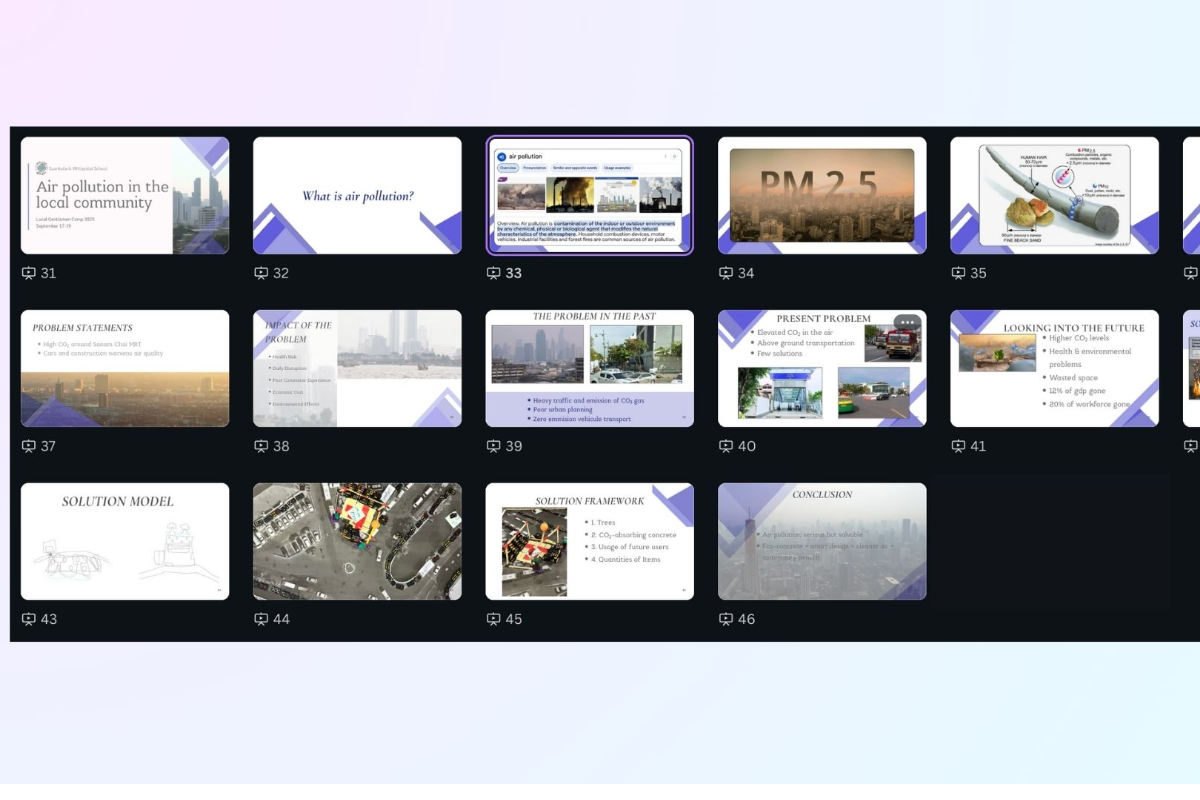Click the slide icon beside number 39
The image size is (1200, 800).
point(494,446)
